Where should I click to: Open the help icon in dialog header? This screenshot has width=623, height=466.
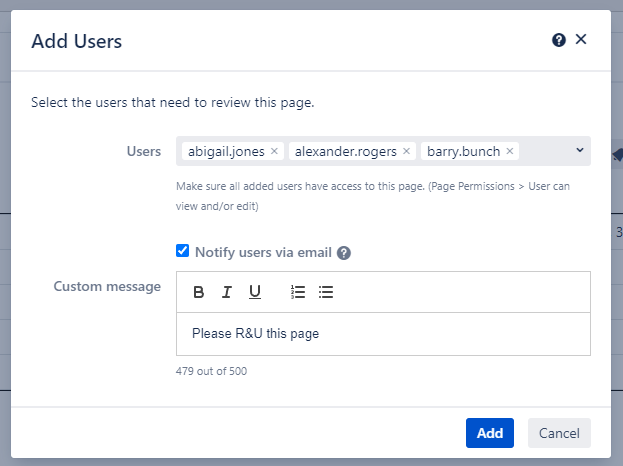559,40
